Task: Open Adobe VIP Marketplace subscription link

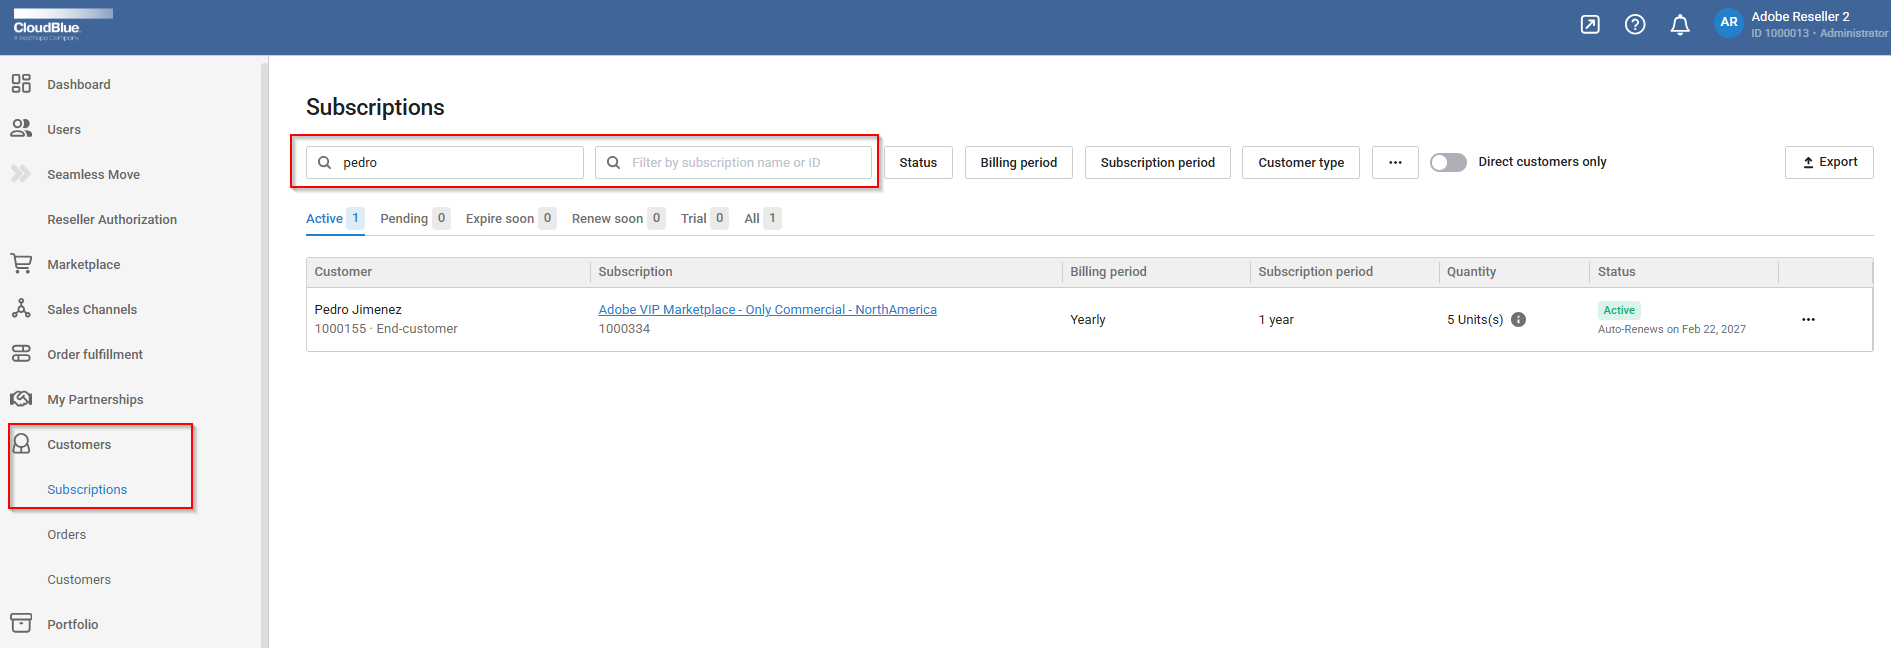Action: 767,310
